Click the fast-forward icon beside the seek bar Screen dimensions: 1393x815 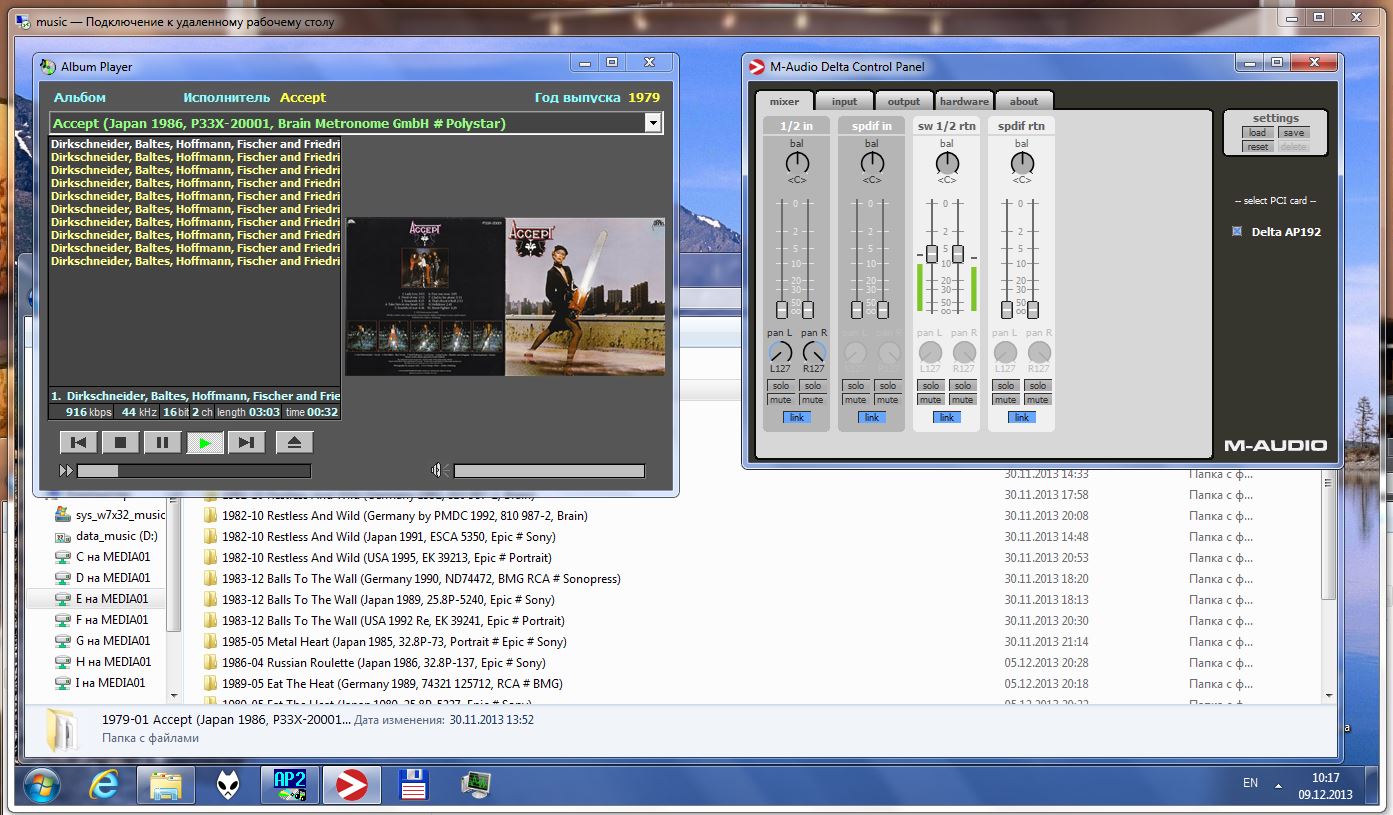(x=66, y=471)
